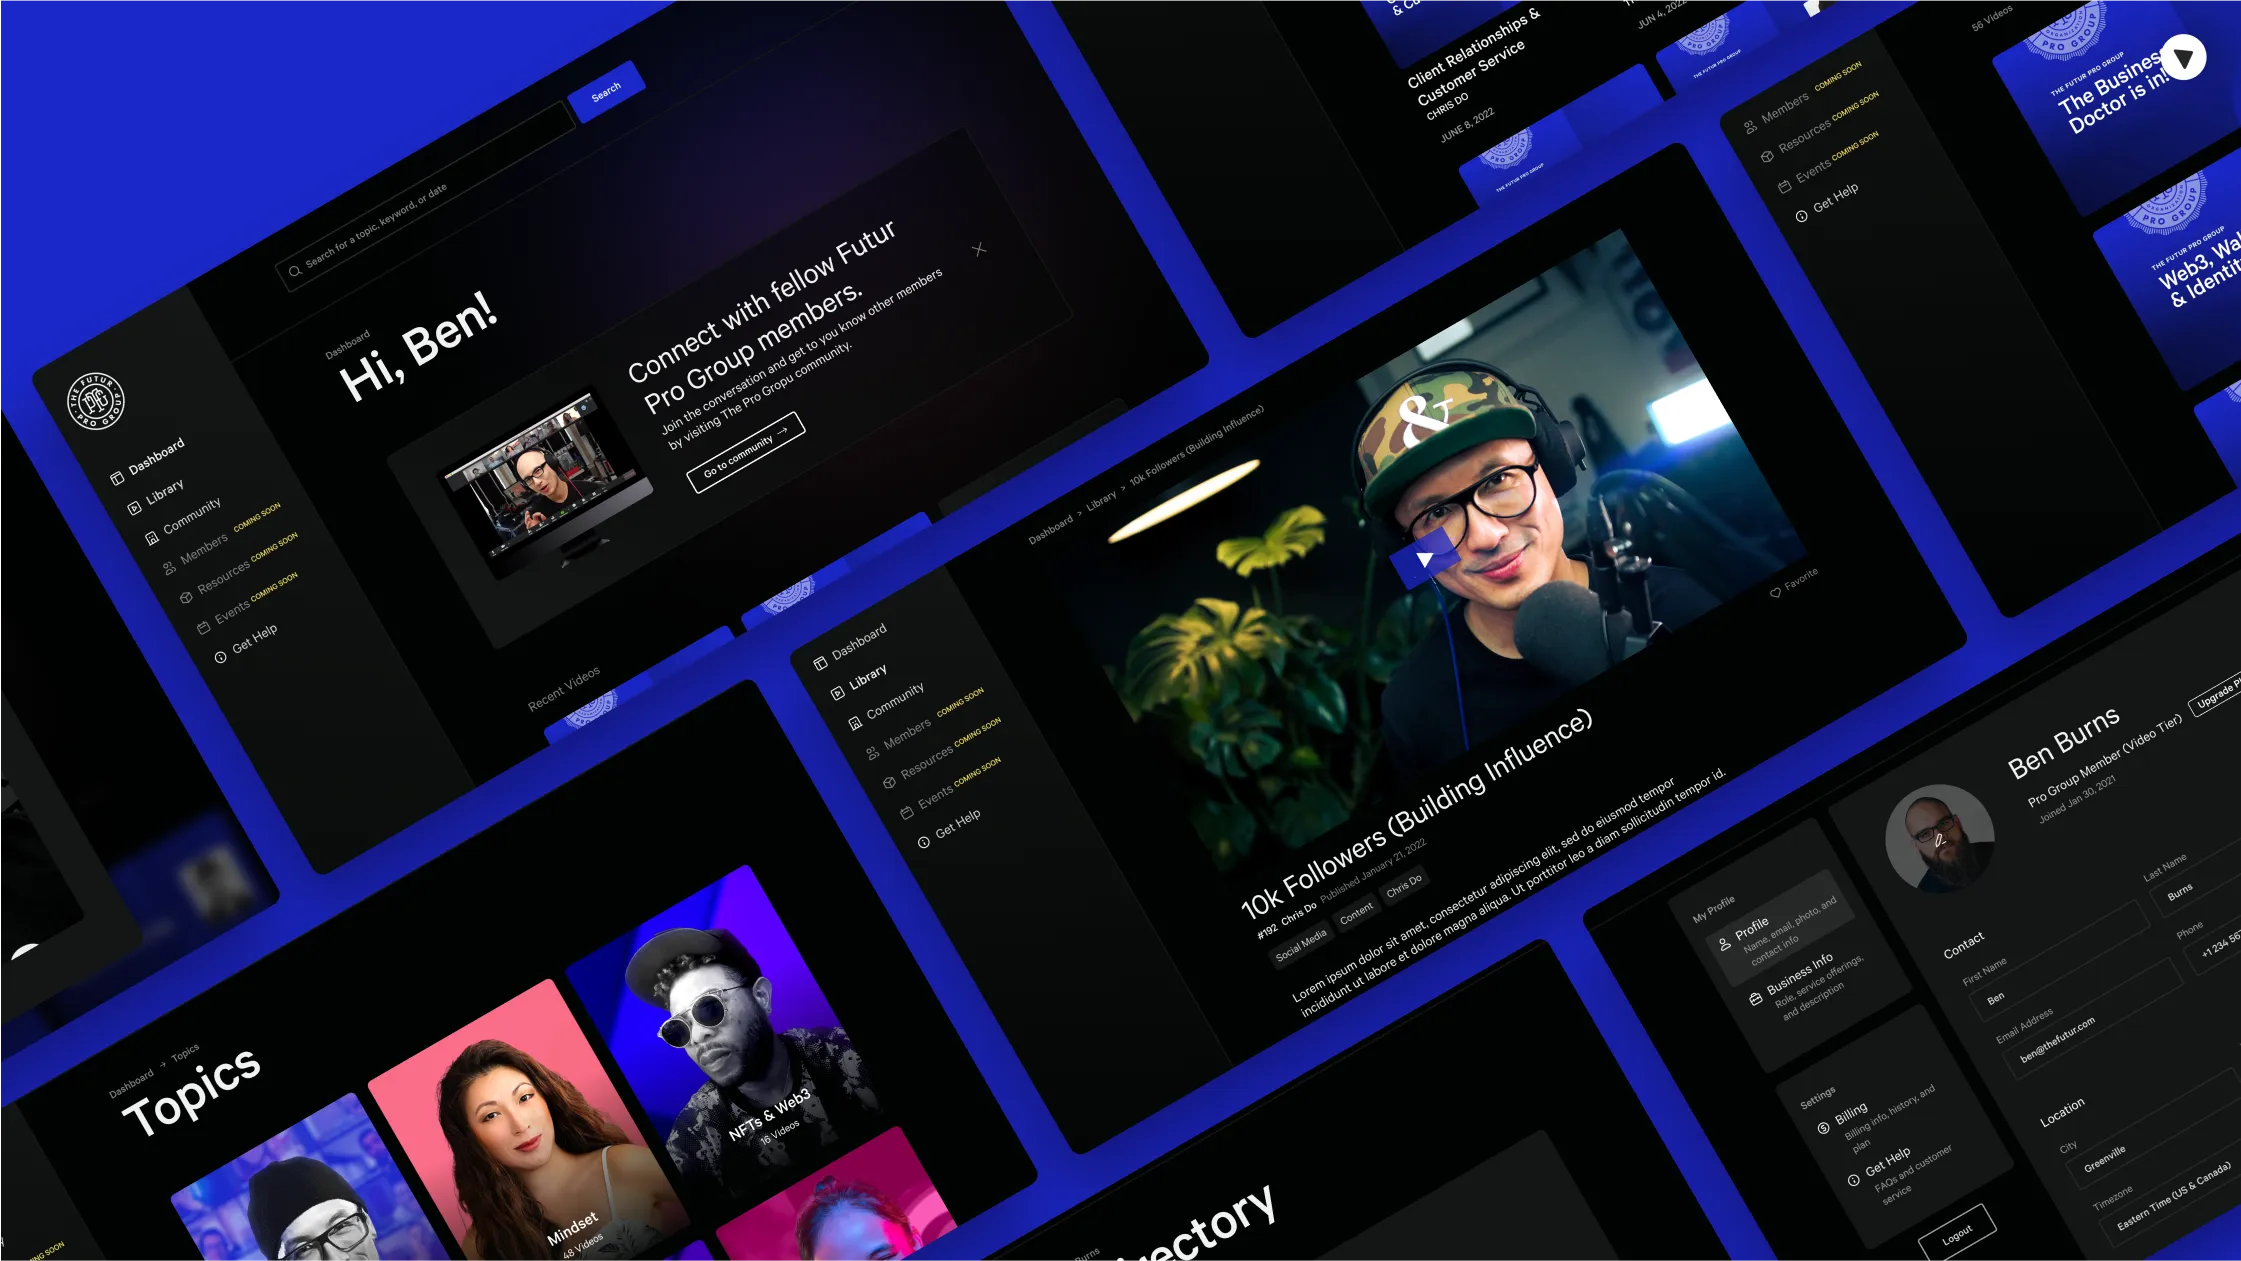Open Community in the Hi Ben window sidebar
The width and height of the screenshot is (2241, 1261).
pos(192,516)
